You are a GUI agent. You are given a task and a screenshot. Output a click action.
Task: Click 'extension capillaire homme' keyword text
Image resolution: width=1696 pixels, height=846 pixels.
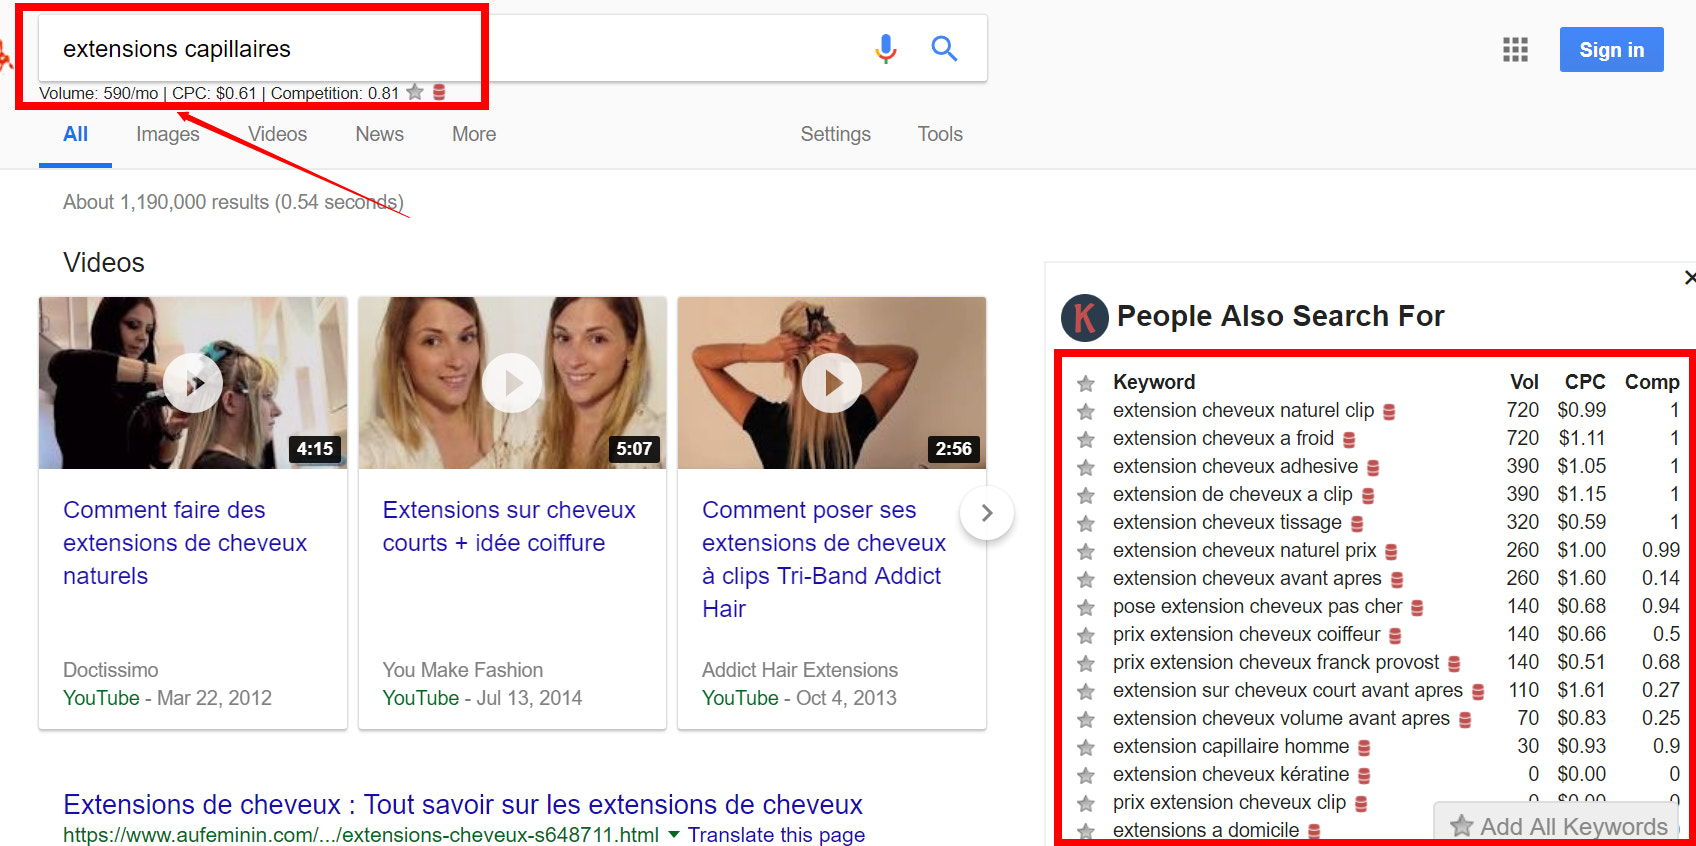(x=1231, y=746)
